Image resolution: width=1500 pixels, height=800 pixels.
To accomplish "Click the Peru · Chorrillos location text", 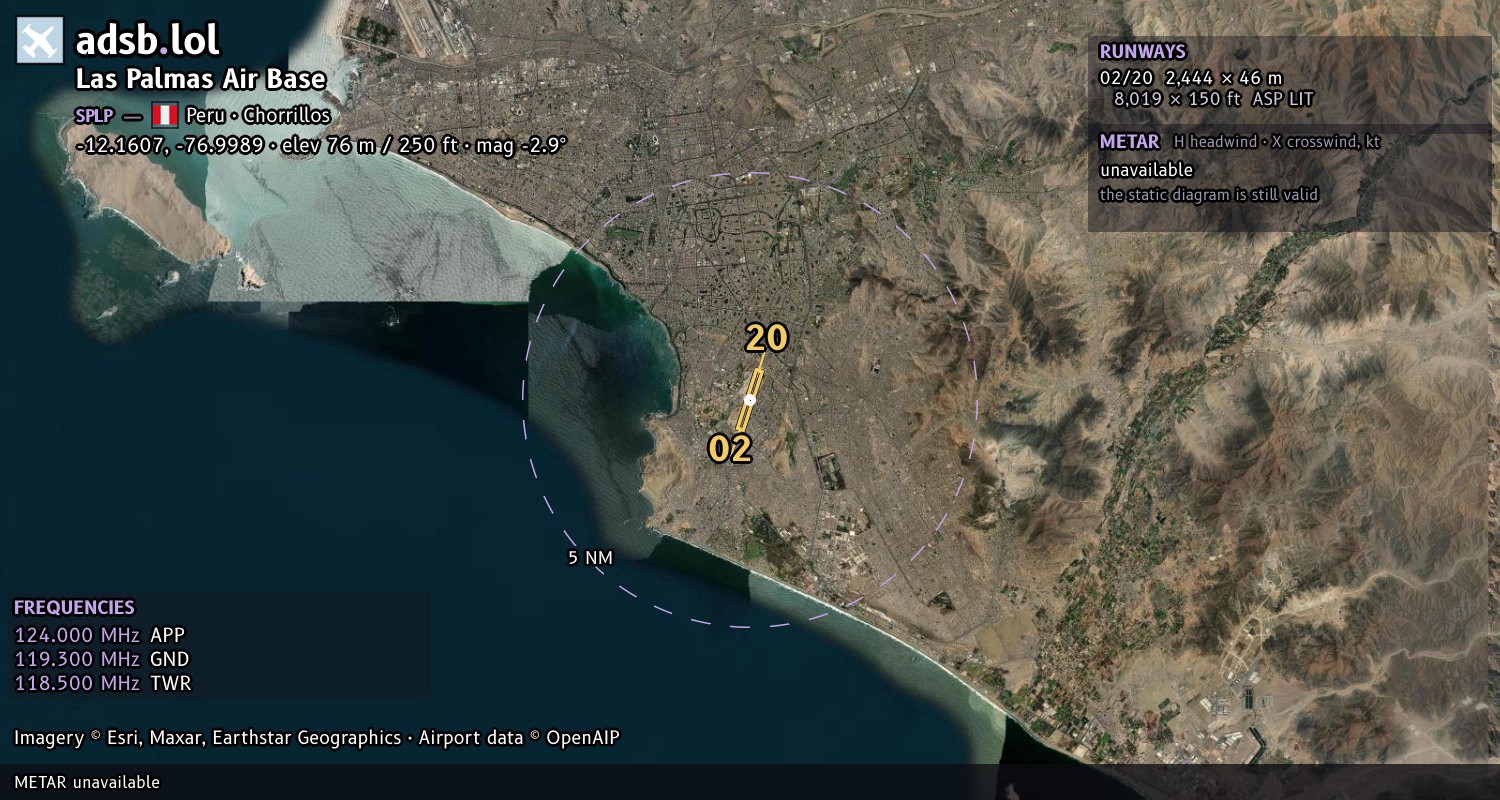I will coord(258,116).
